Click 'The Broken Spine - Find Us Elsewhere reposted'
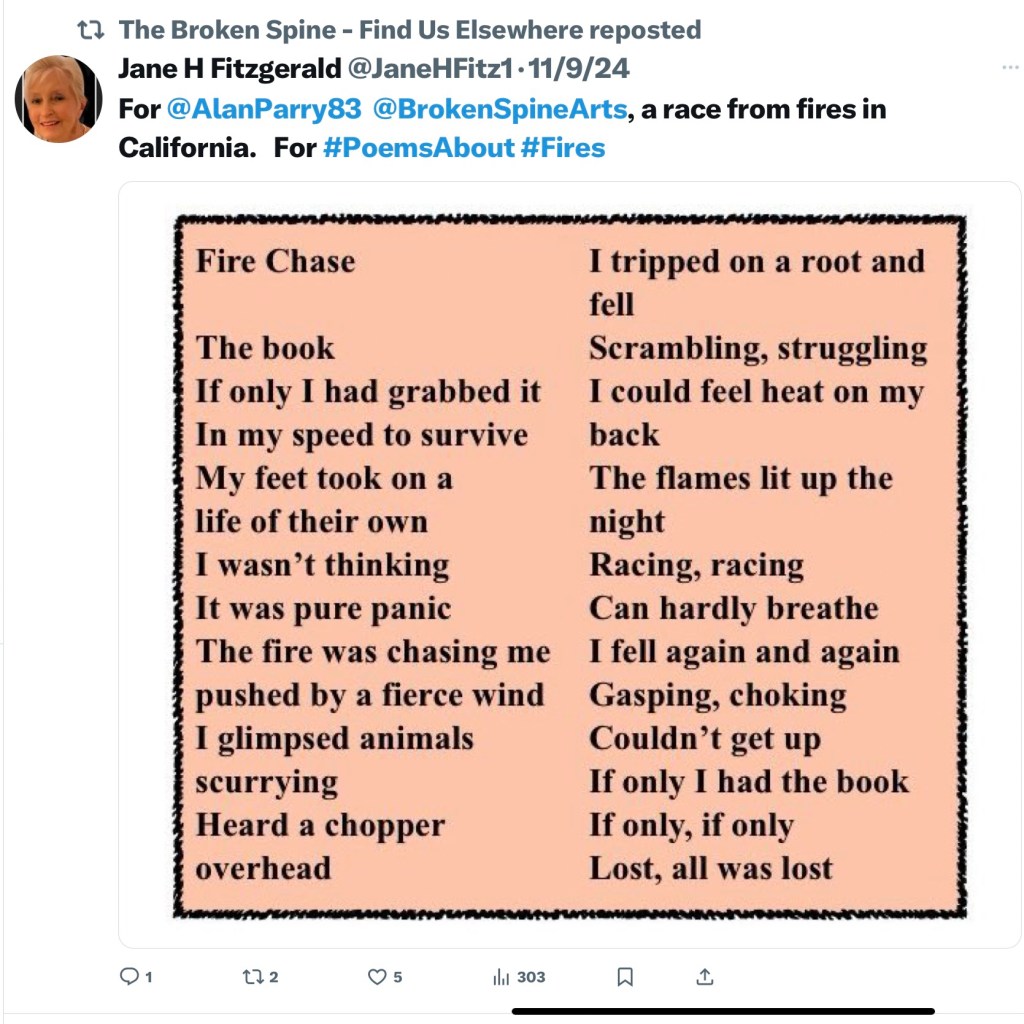The height and width of the screenshot is (1024, 1024). (410, 30)
